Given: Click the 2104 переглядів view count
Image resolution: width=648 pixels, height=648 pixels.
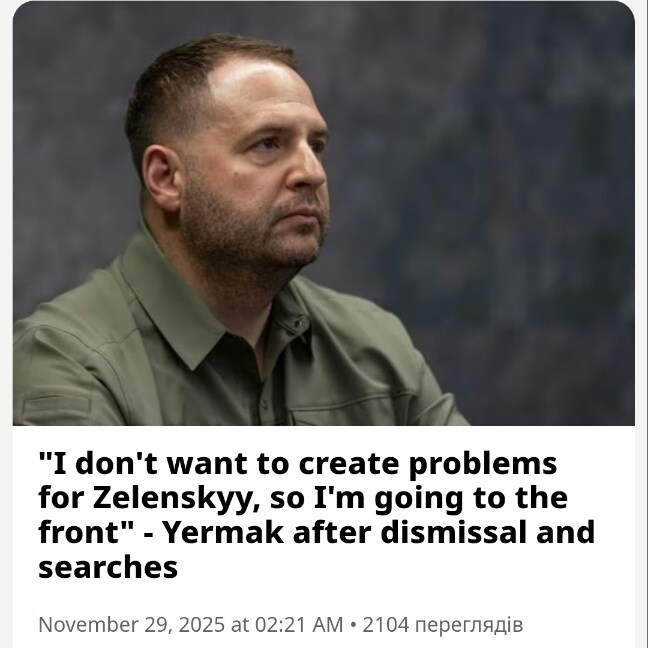Looking at the screenshot, I should pyautogui.click(x=442, y=625).
